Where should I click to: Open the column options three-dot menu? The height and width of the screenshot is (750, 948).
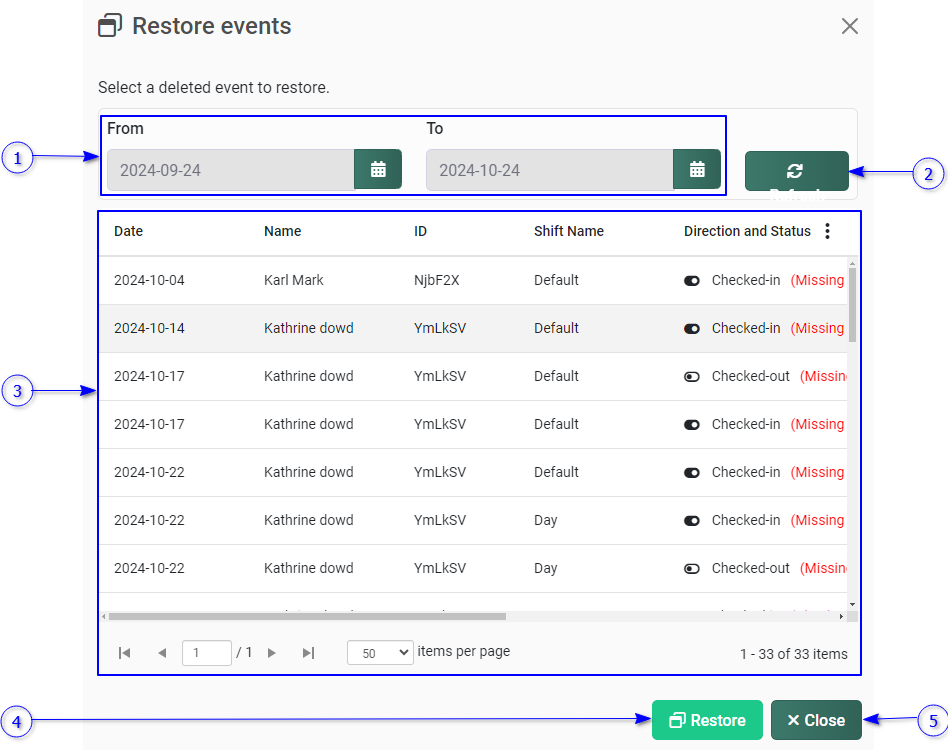pos(827,231)
